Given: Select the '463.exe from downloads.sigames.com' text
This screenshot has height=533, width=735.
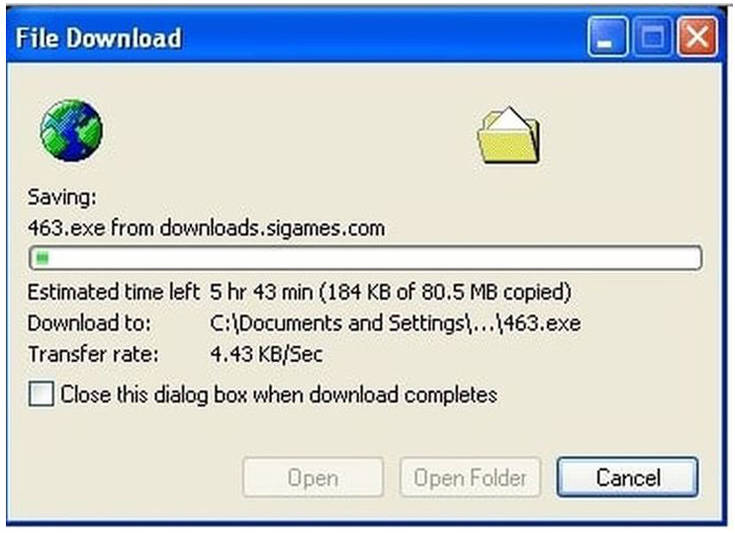Looking at the screenshot, I should point(206,228).
